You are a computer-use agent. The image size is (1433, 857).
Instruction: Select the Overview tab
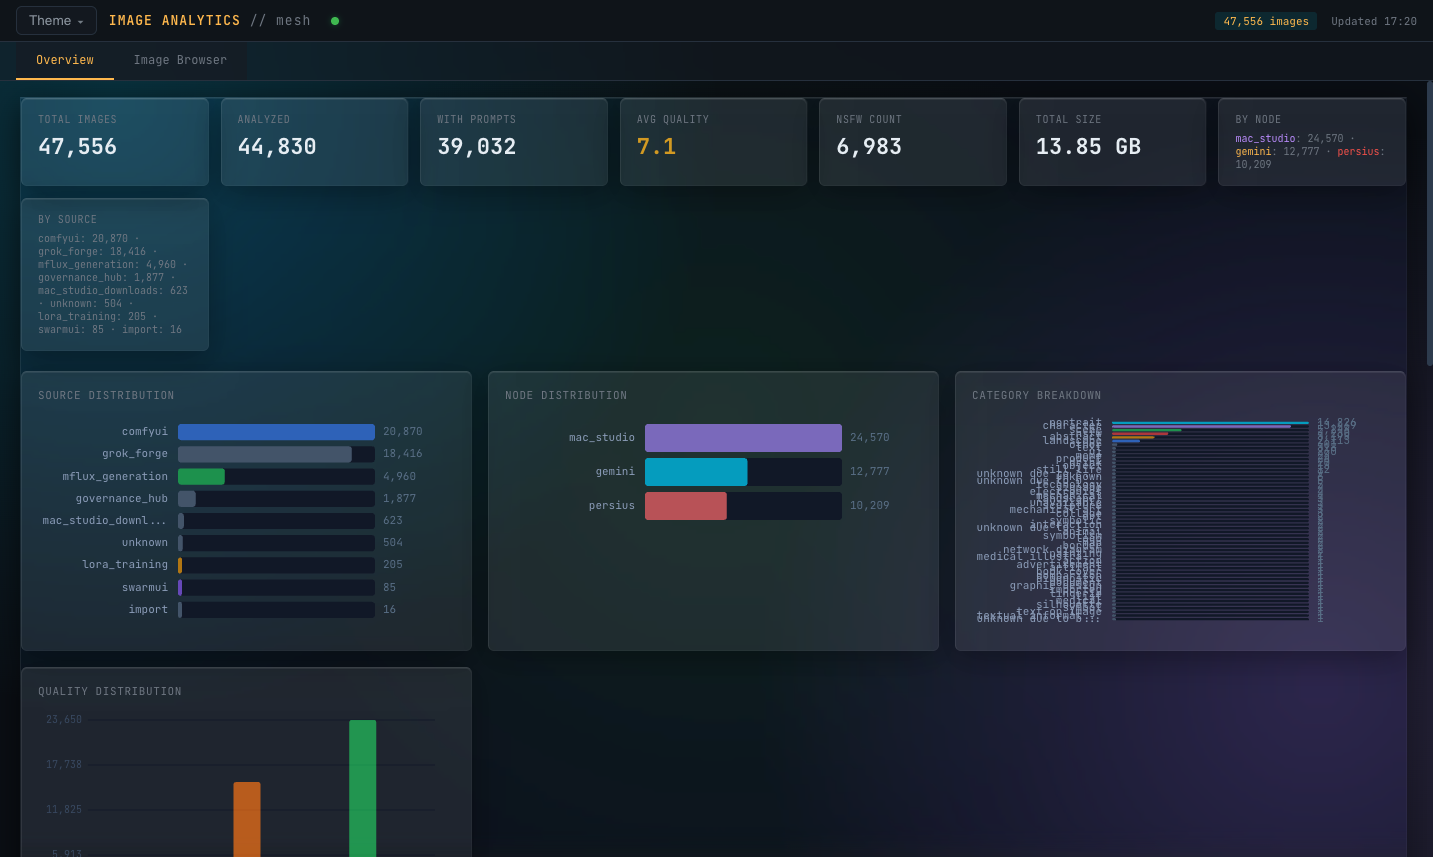click(65, 61)
